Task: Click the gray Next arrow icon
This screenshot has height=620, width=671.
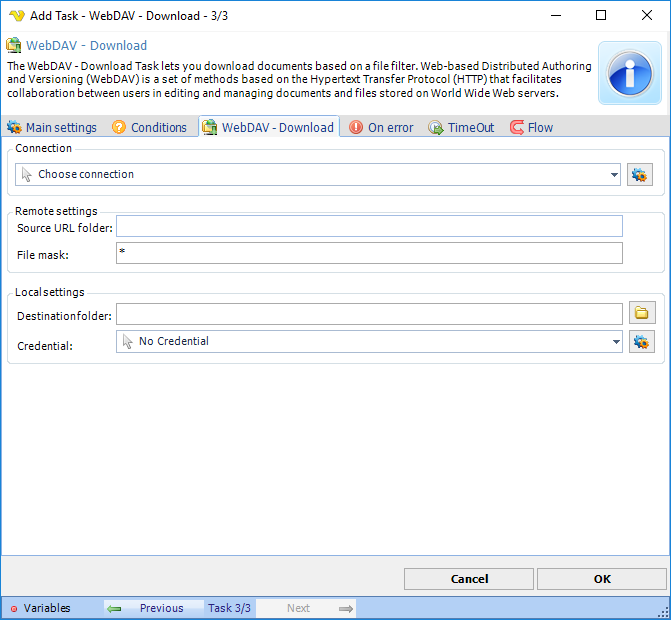Action: [346, 608]
